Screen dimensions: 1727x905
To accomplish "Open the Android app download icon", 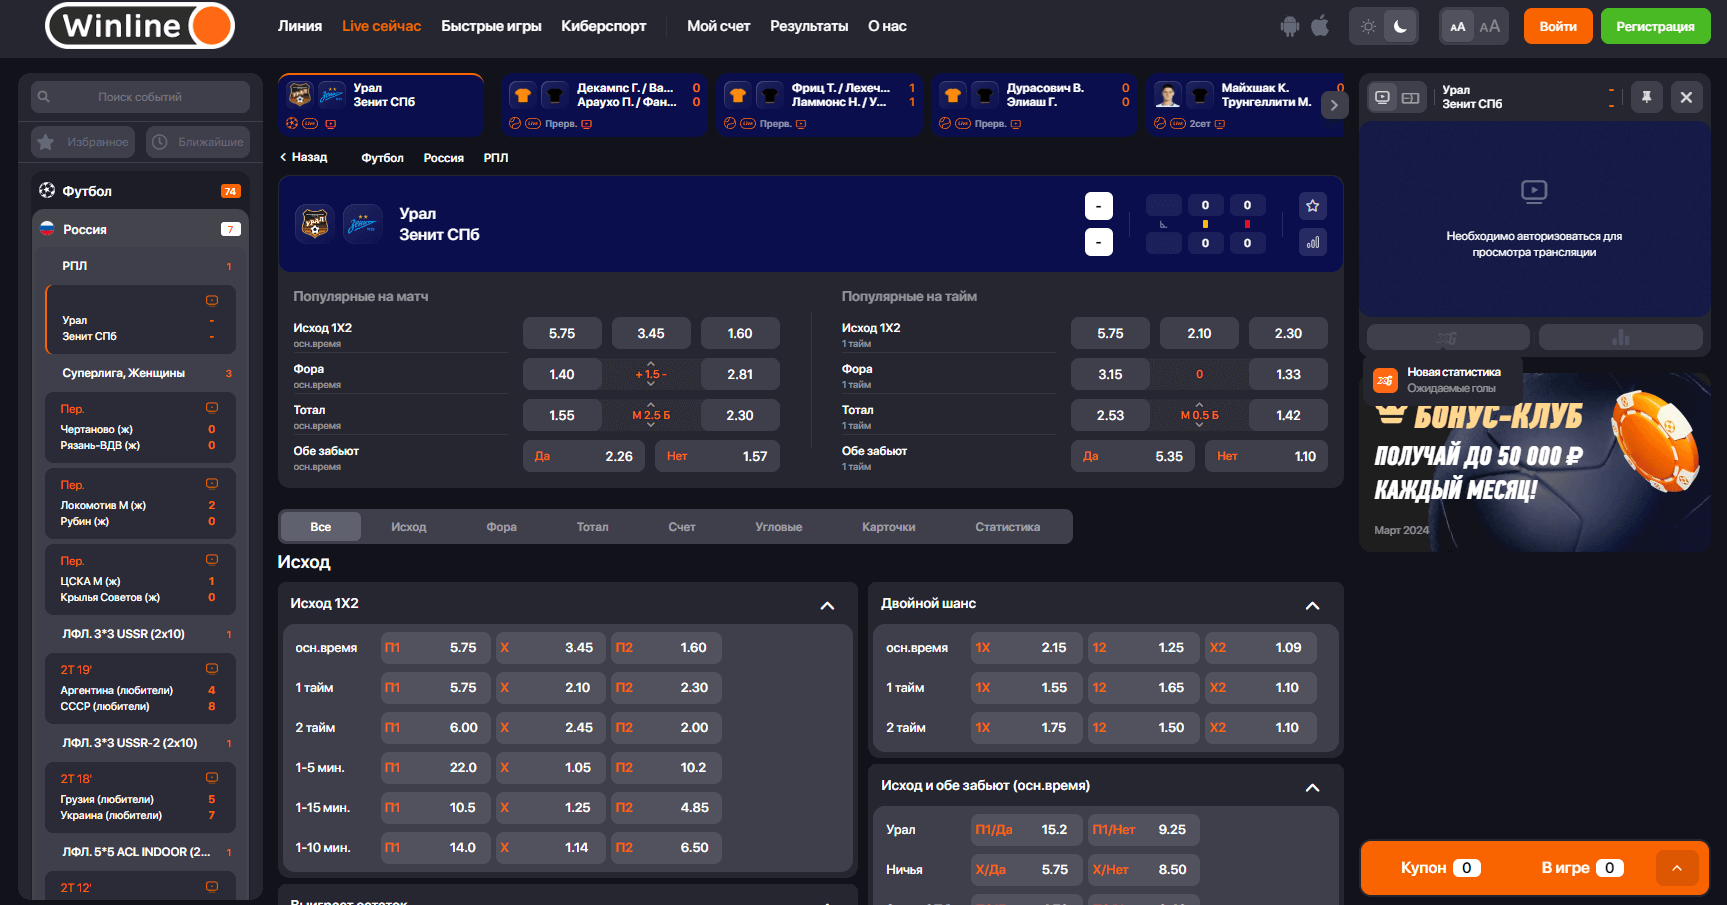I will click(x=1290, y=26).
